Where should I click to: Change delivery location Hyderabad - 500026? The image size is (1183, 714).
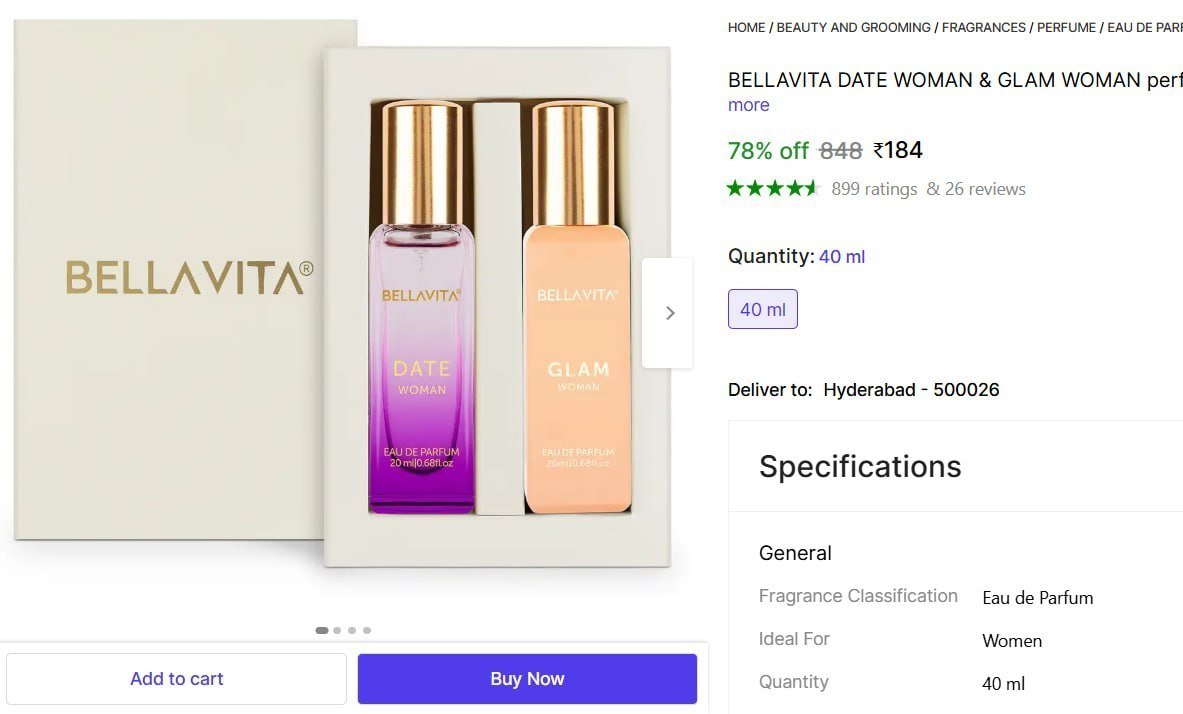pos(911,389)
